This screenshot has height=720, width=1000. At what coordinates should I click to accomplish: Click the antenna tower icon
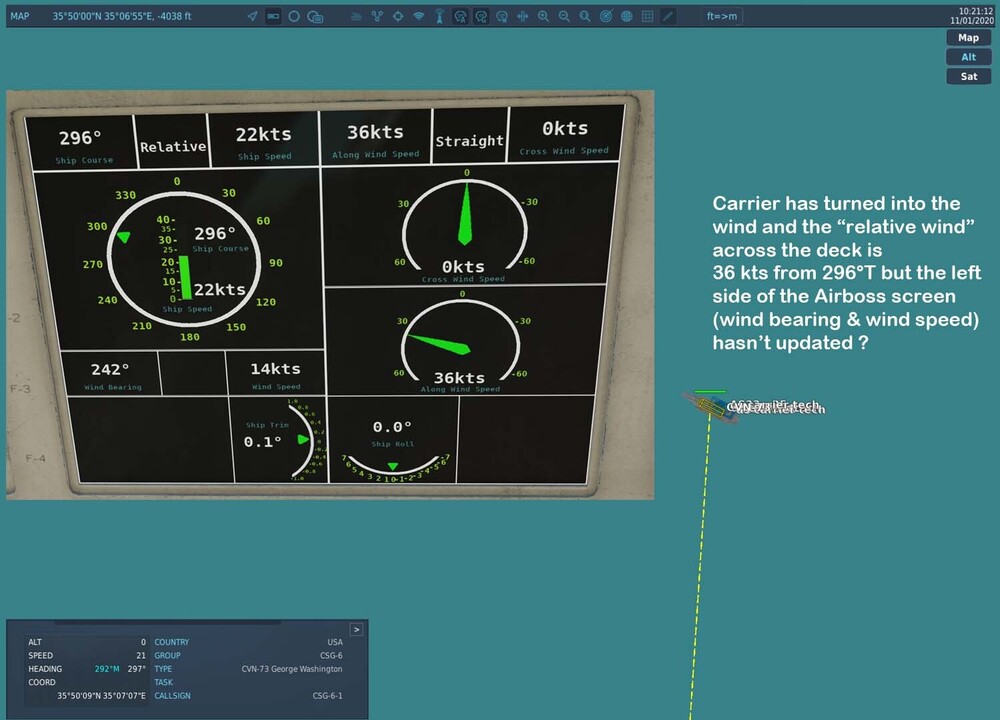click(x=439, y=16)
